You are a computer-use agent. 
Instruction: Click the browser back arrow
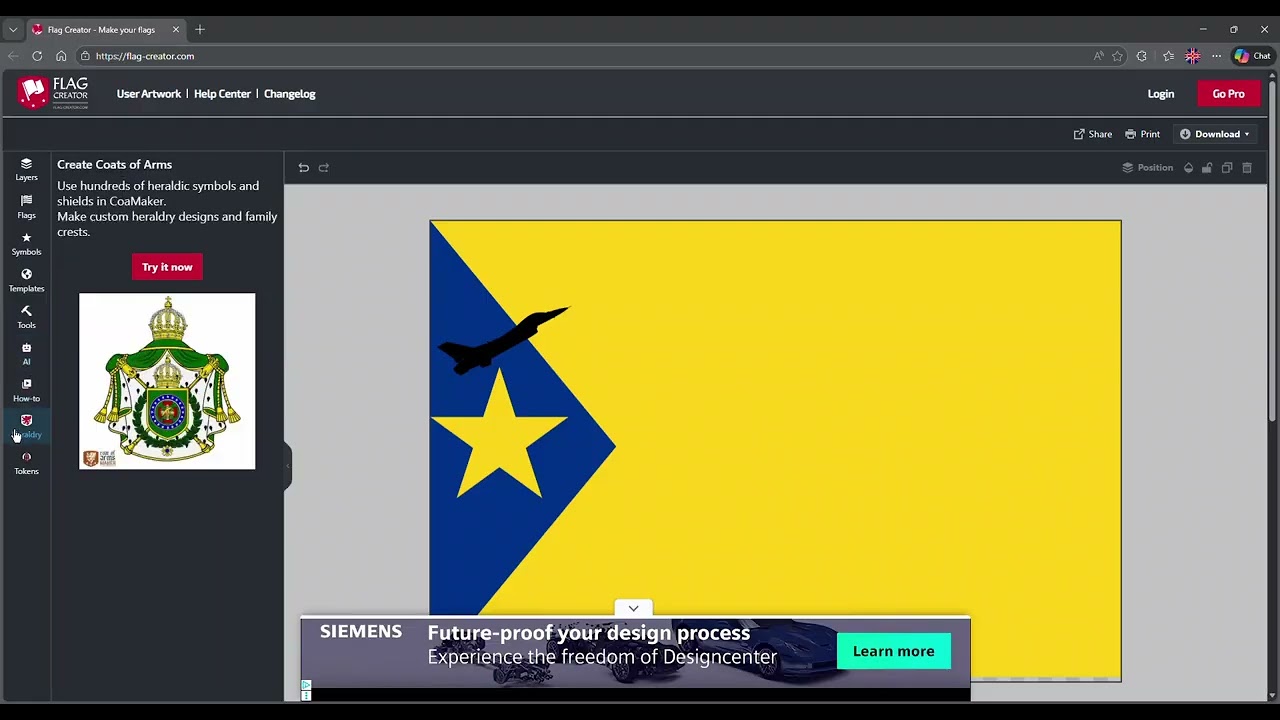coord(13,56)
